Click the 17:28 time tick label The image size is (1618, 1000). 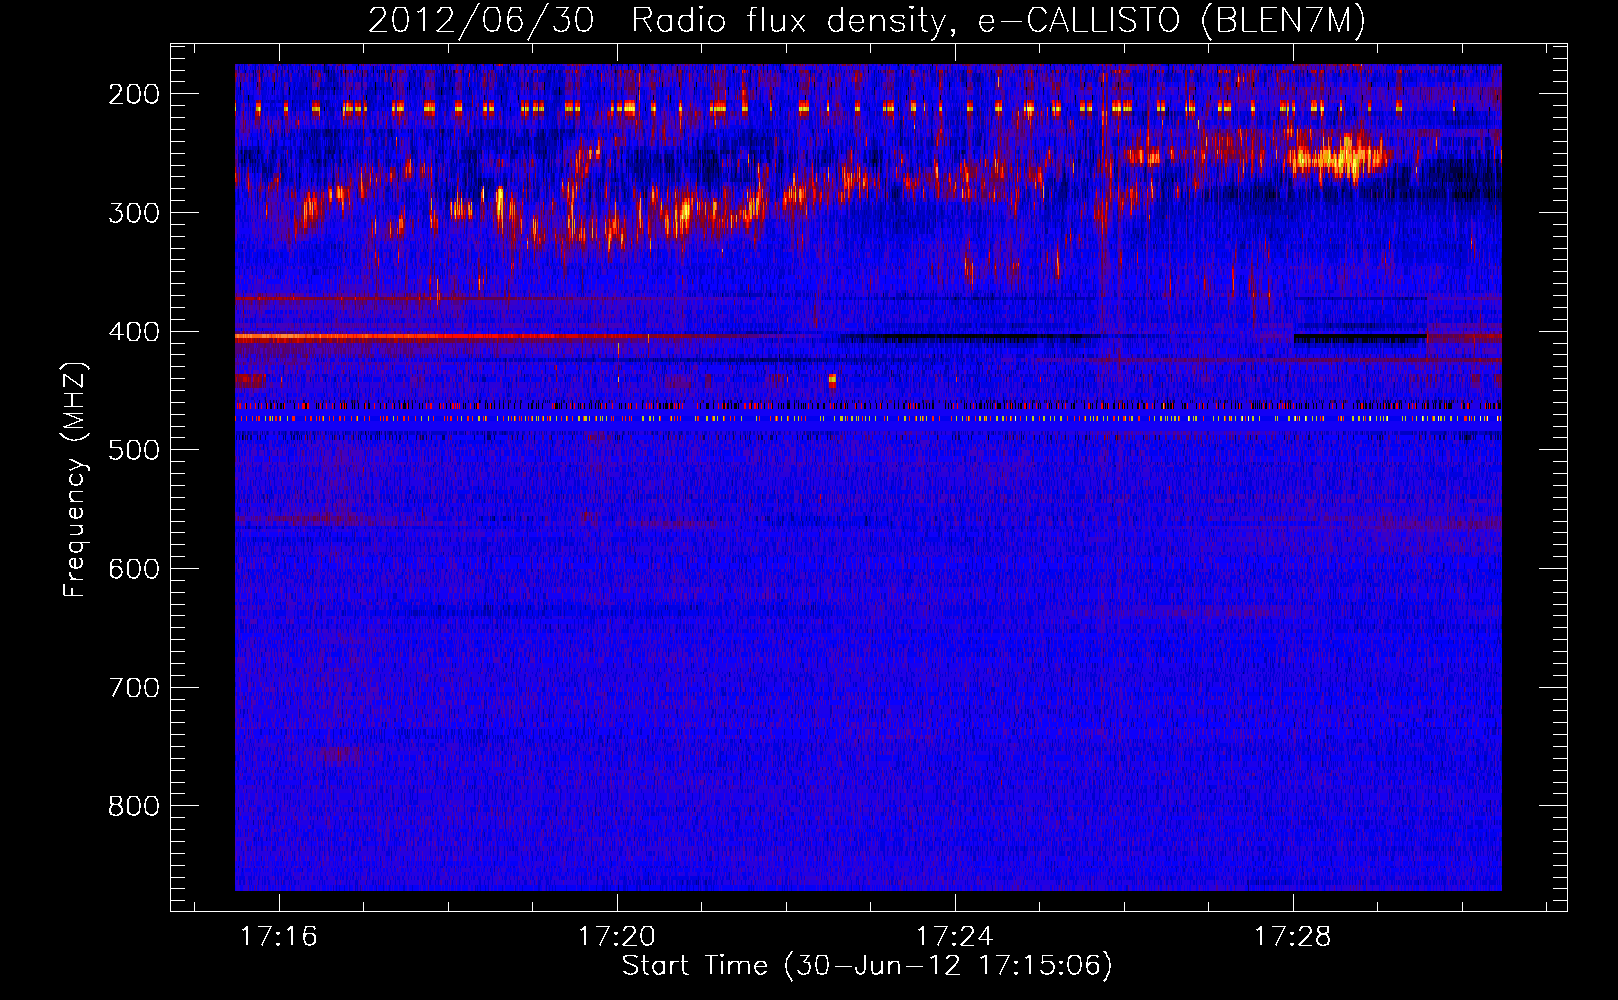[1293, 936]
